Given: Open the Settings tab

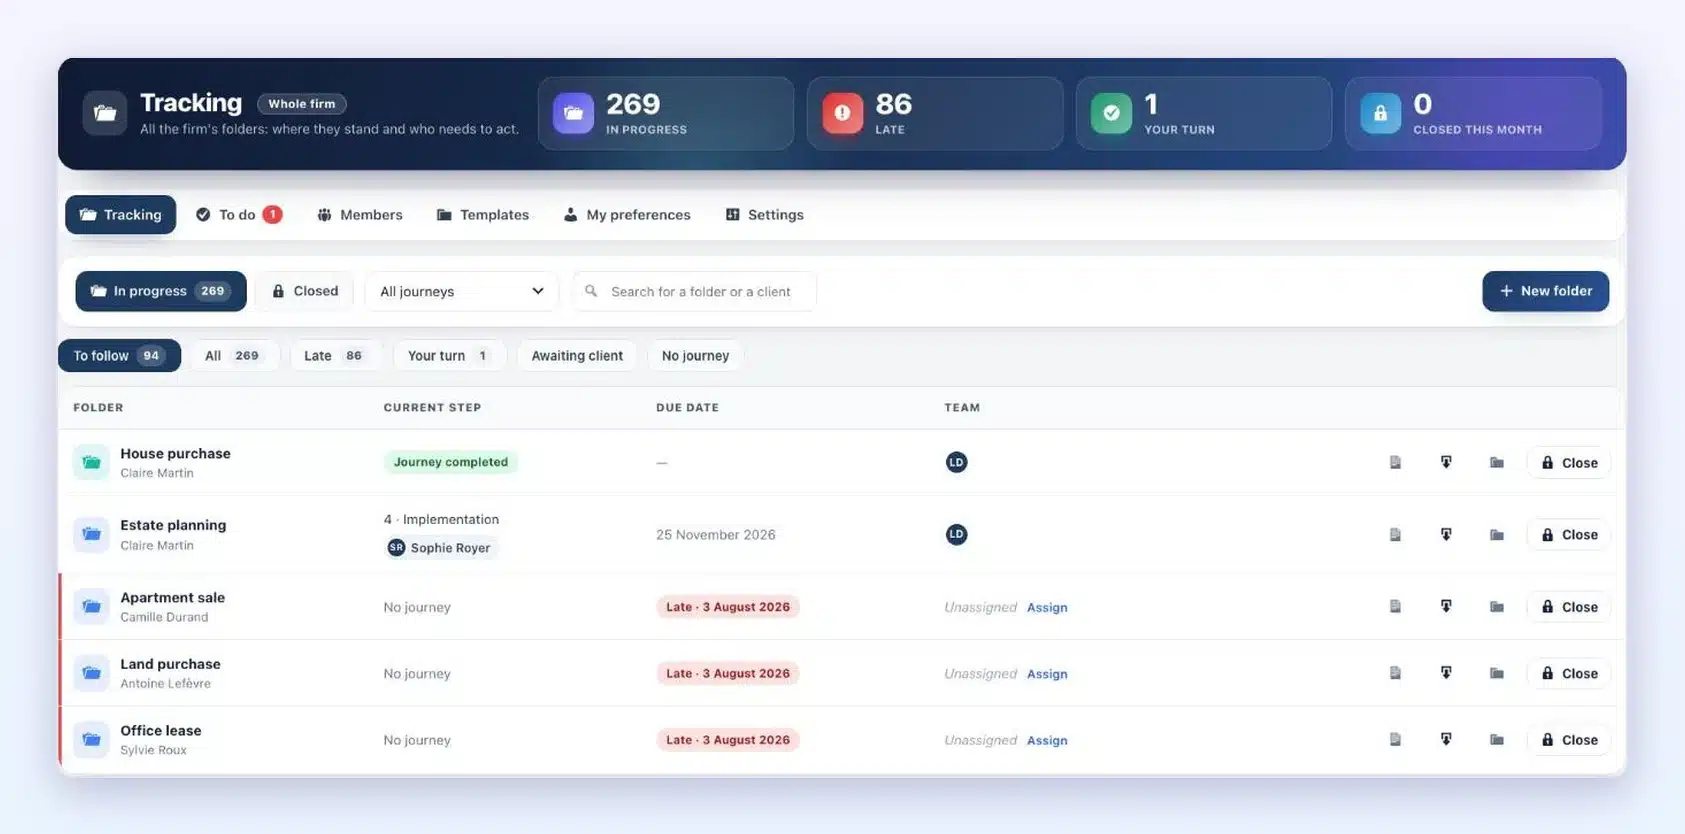Looking at the screenshot, I should click(x=765, y=214).
